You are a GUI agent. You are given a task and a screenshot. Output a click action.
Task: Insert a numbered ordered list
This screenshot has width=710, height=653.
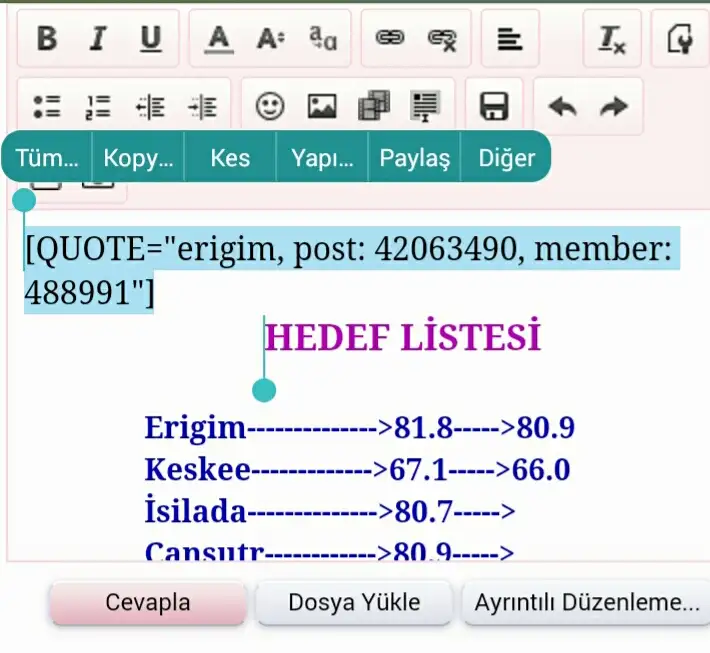pyautogui.click(x=98, y=106)
